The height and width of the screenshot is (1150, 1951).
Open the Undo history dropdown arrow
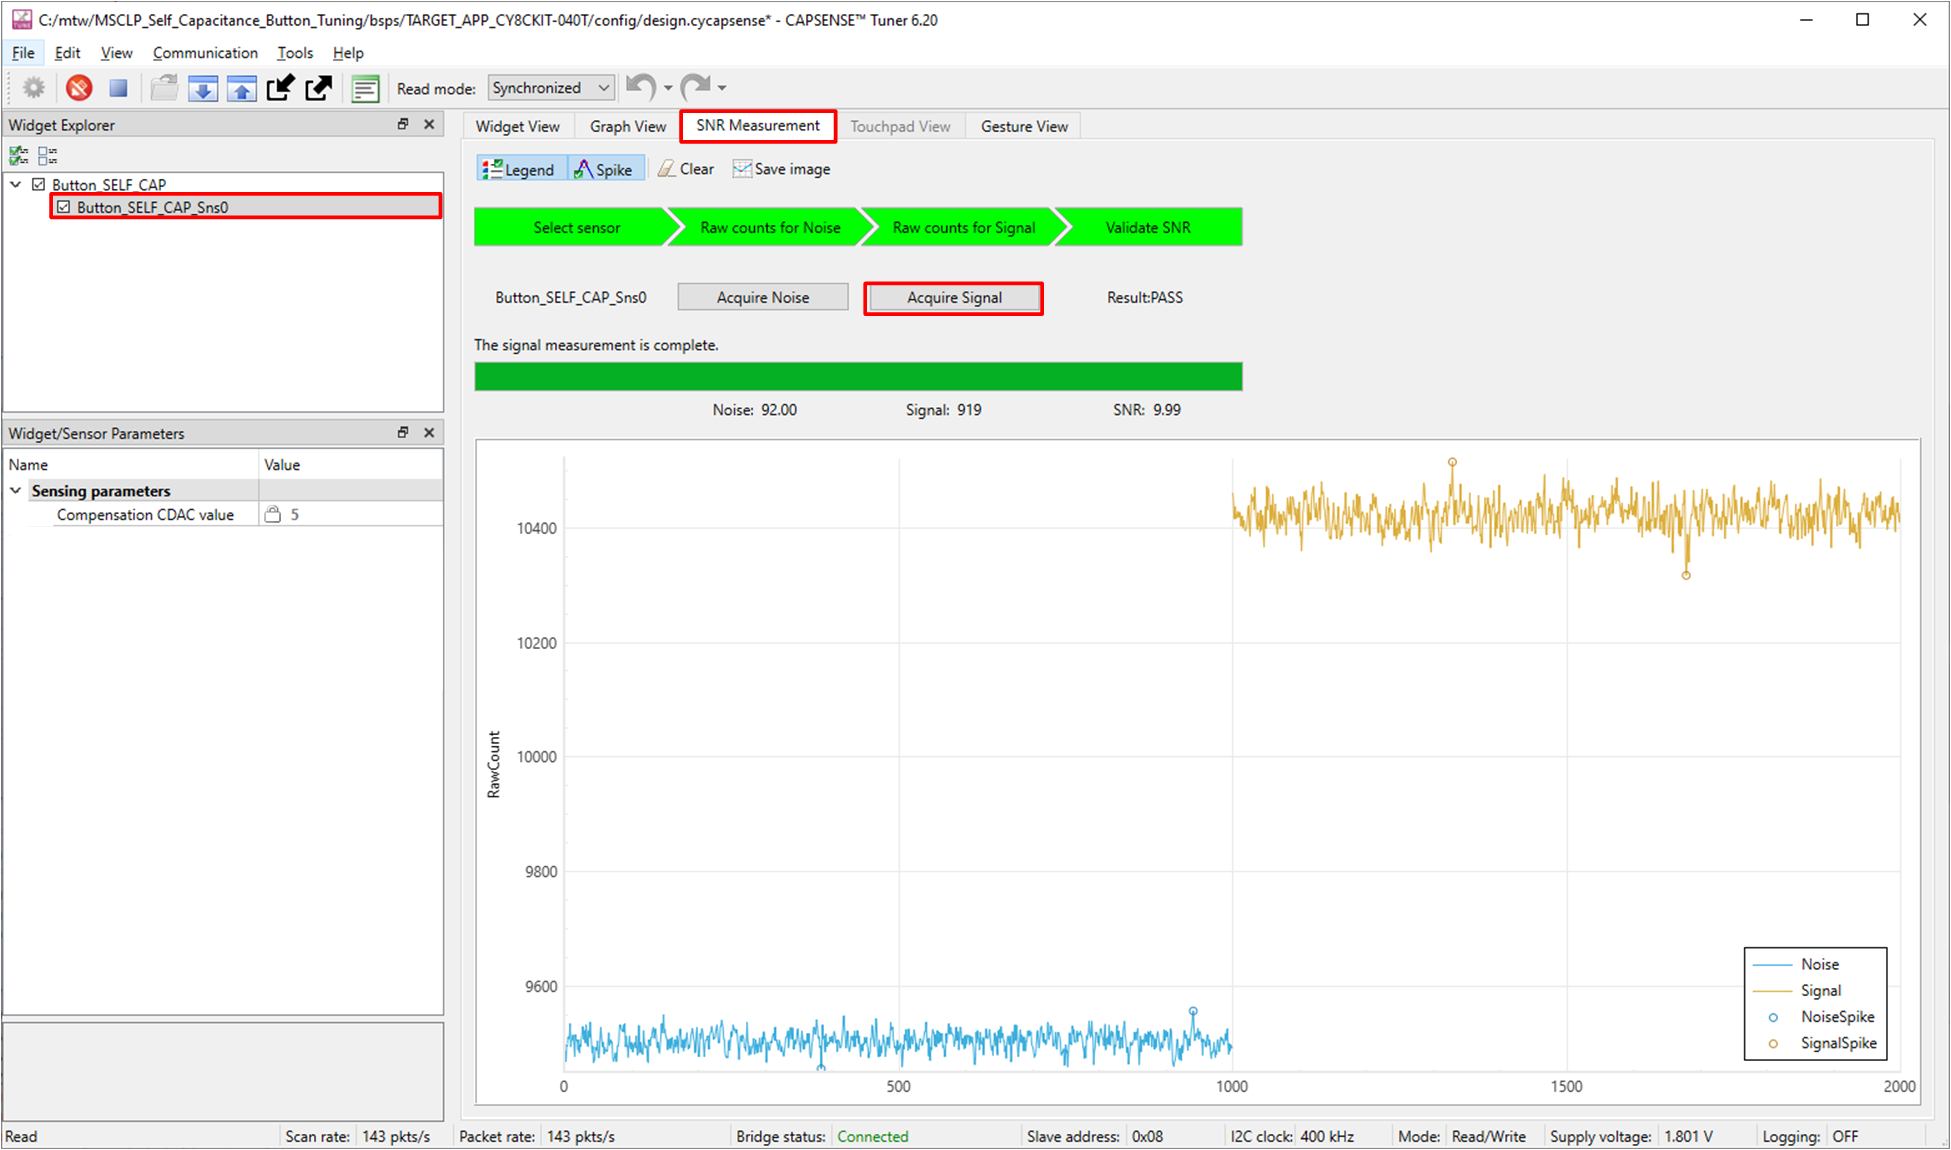668,88
